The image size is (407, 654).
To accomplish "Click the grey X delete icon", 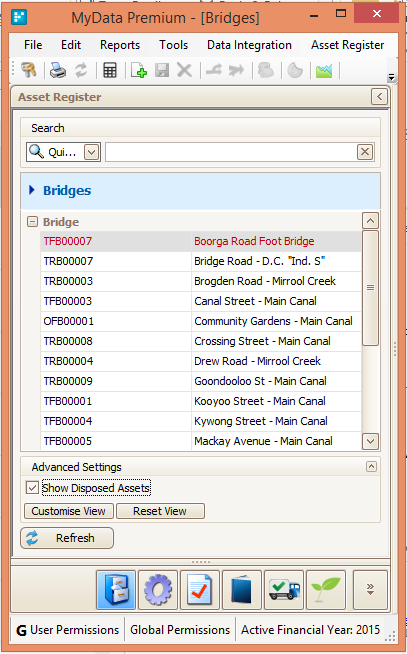I will [184, 70].
